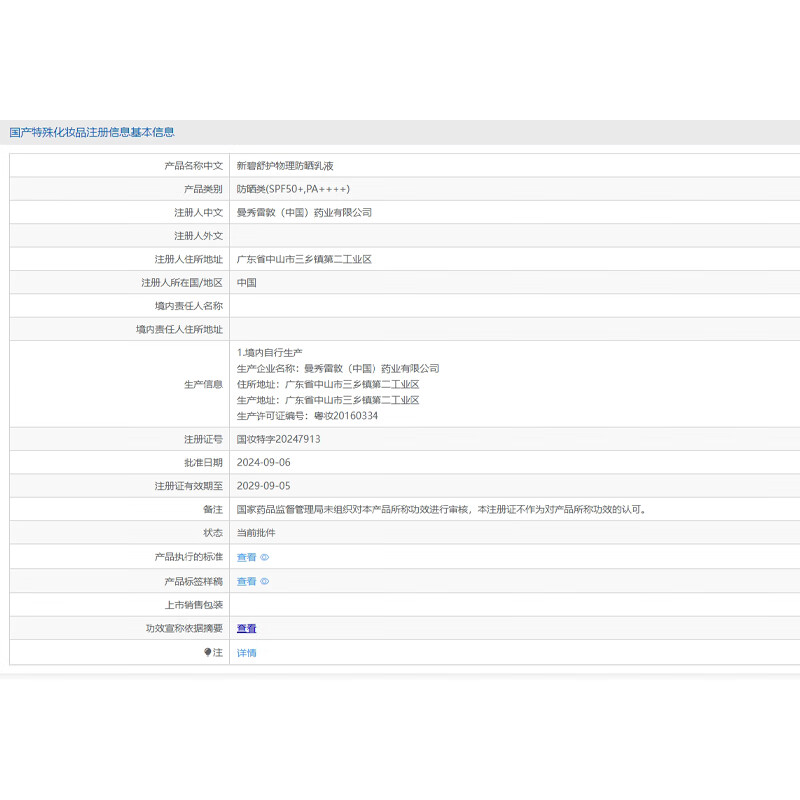Click the 备注 remark text
This screenshot has height=800, width=800.
point(441,510)
